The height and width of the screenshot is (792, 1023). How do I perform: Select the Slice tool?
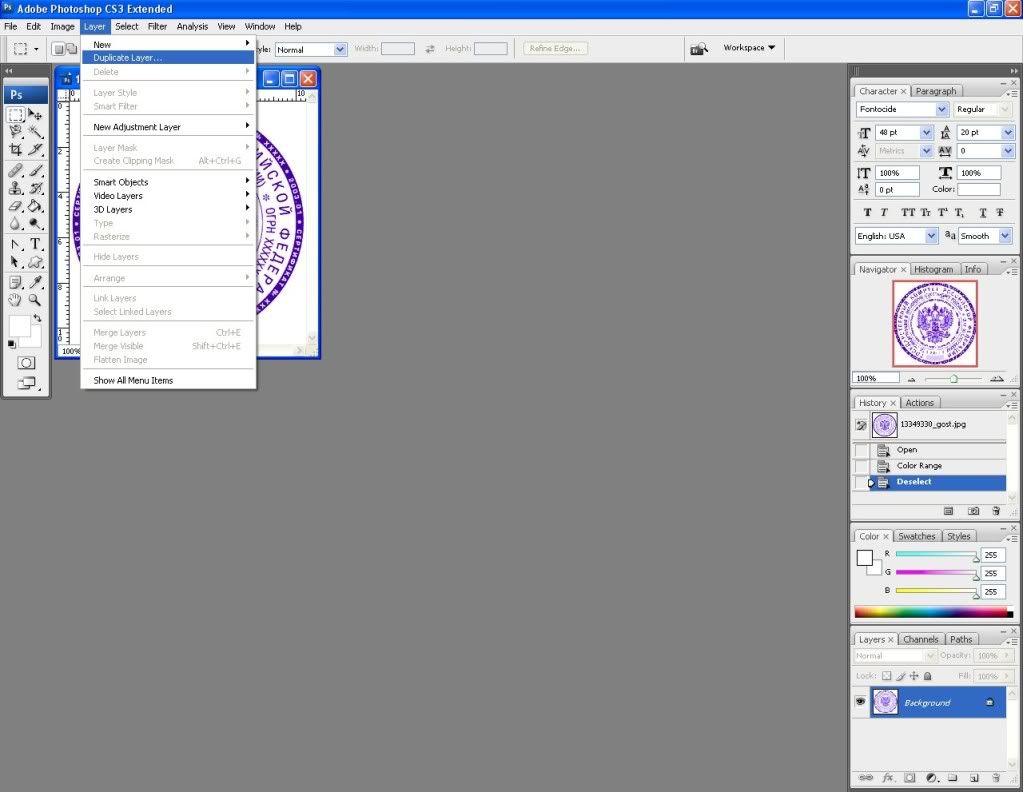tap(35, 149)
